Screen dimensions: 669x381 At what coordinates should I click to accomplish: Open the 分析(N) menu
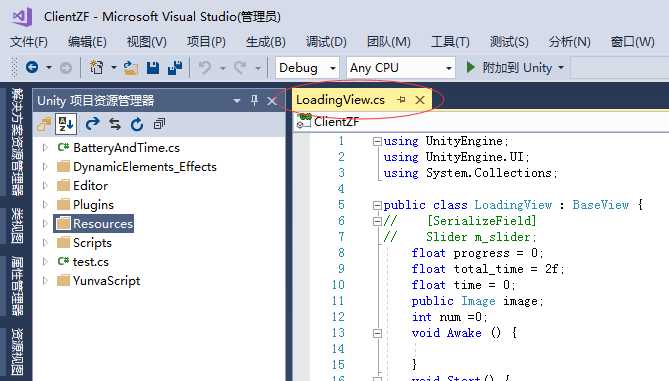pos(570,42)
